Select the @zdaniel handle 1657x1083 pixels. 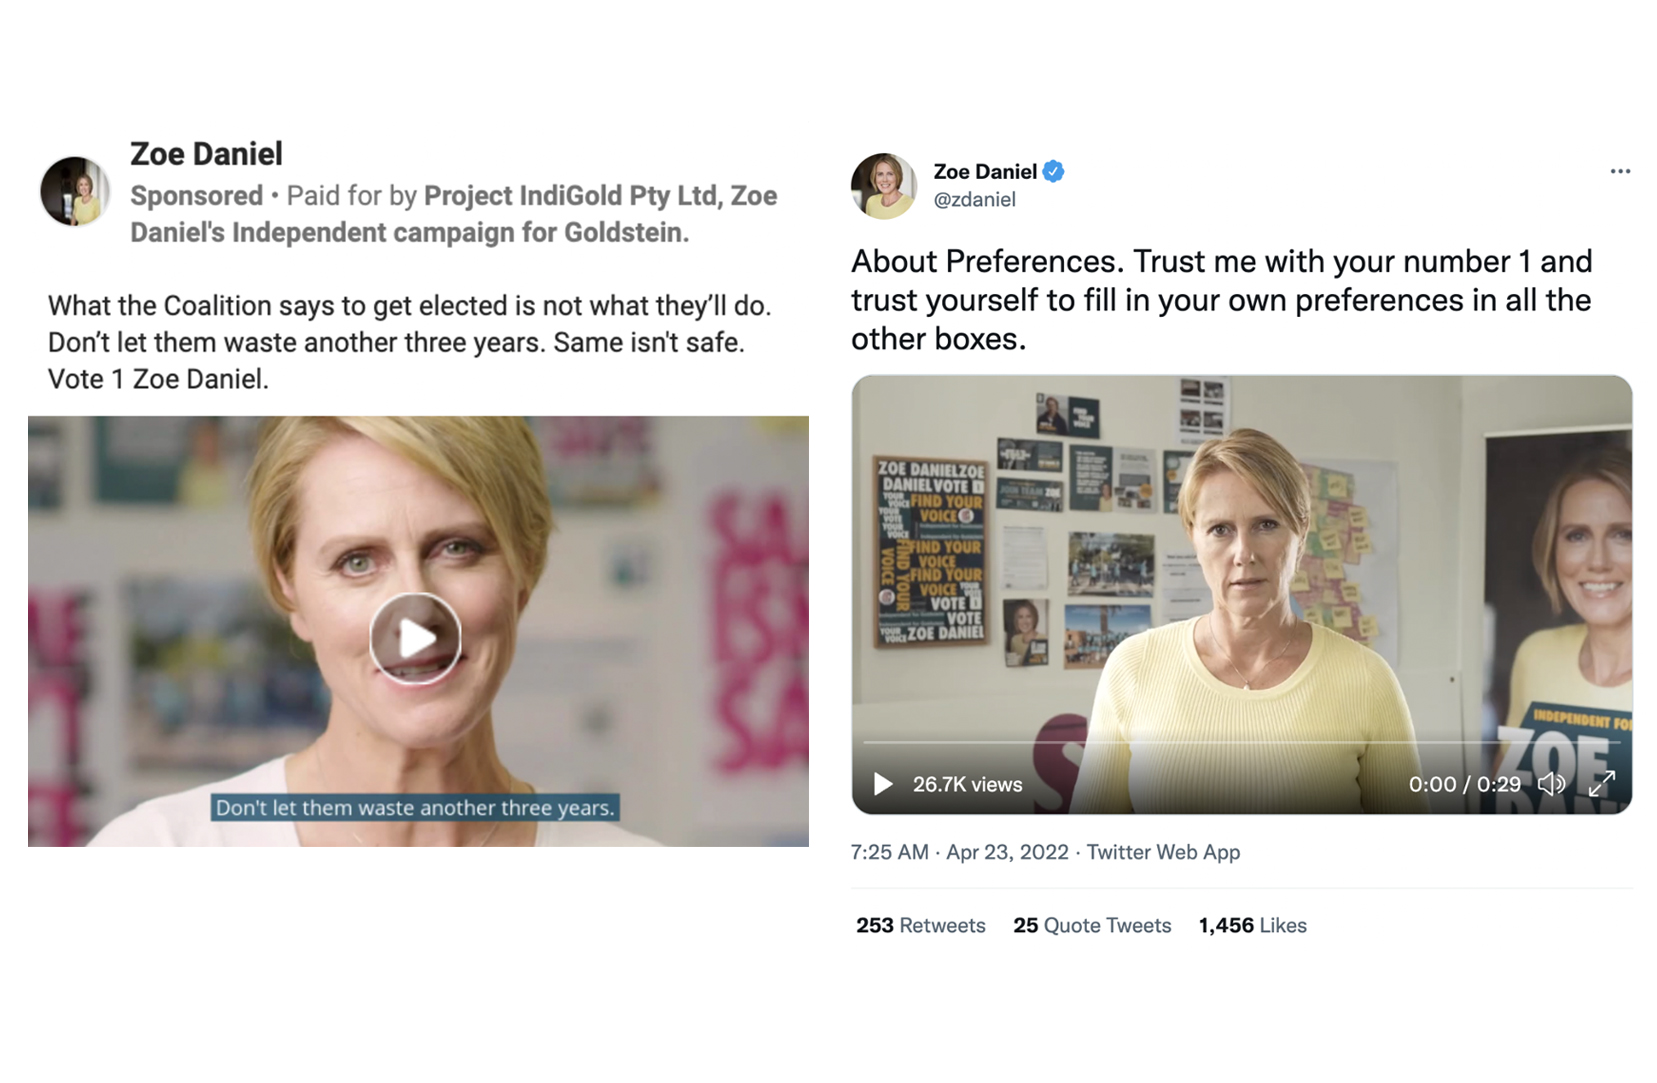point(973,200)
